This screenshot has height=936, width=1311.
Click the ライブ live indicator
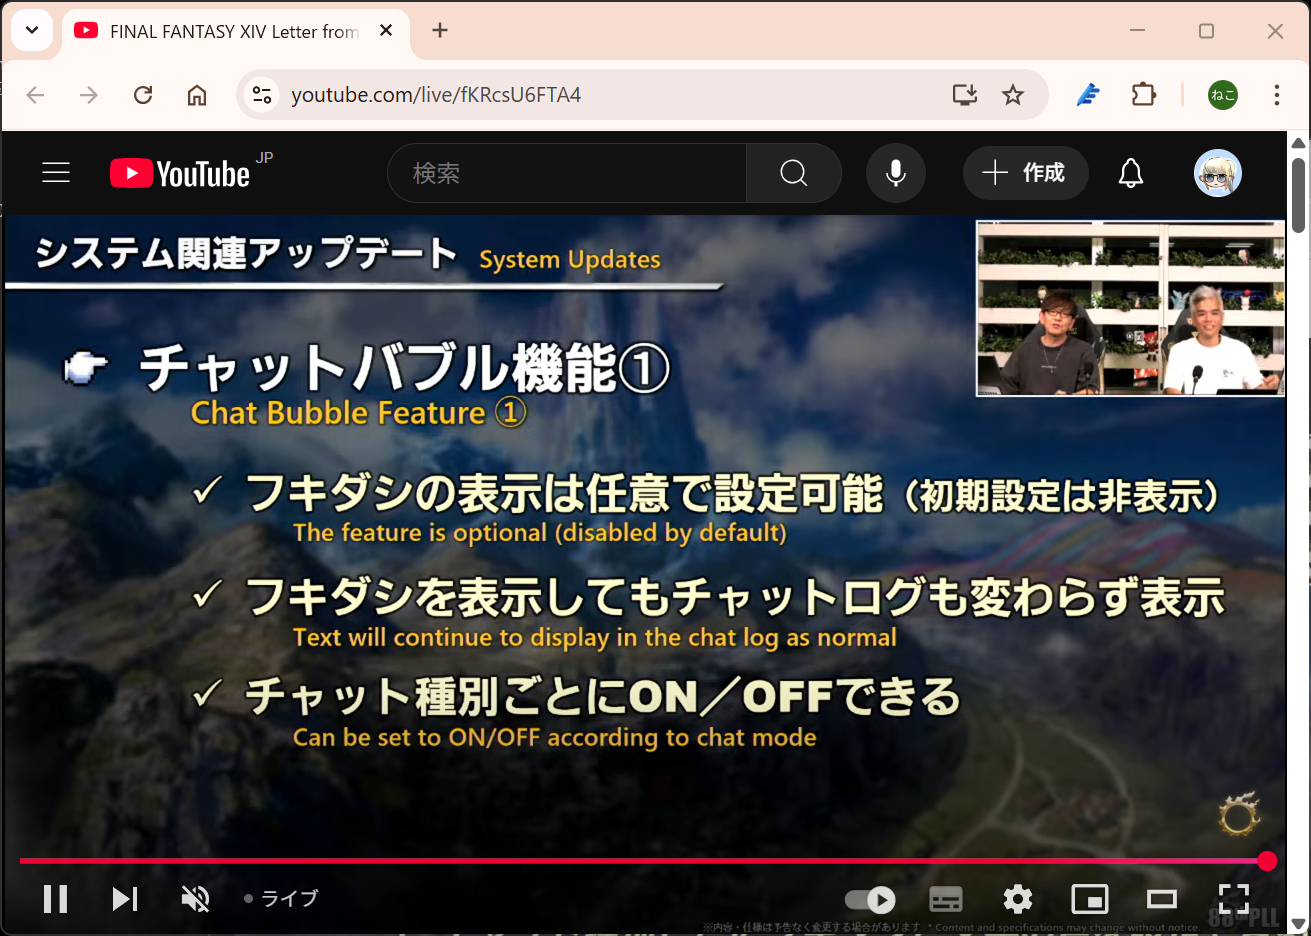(281, 898)
